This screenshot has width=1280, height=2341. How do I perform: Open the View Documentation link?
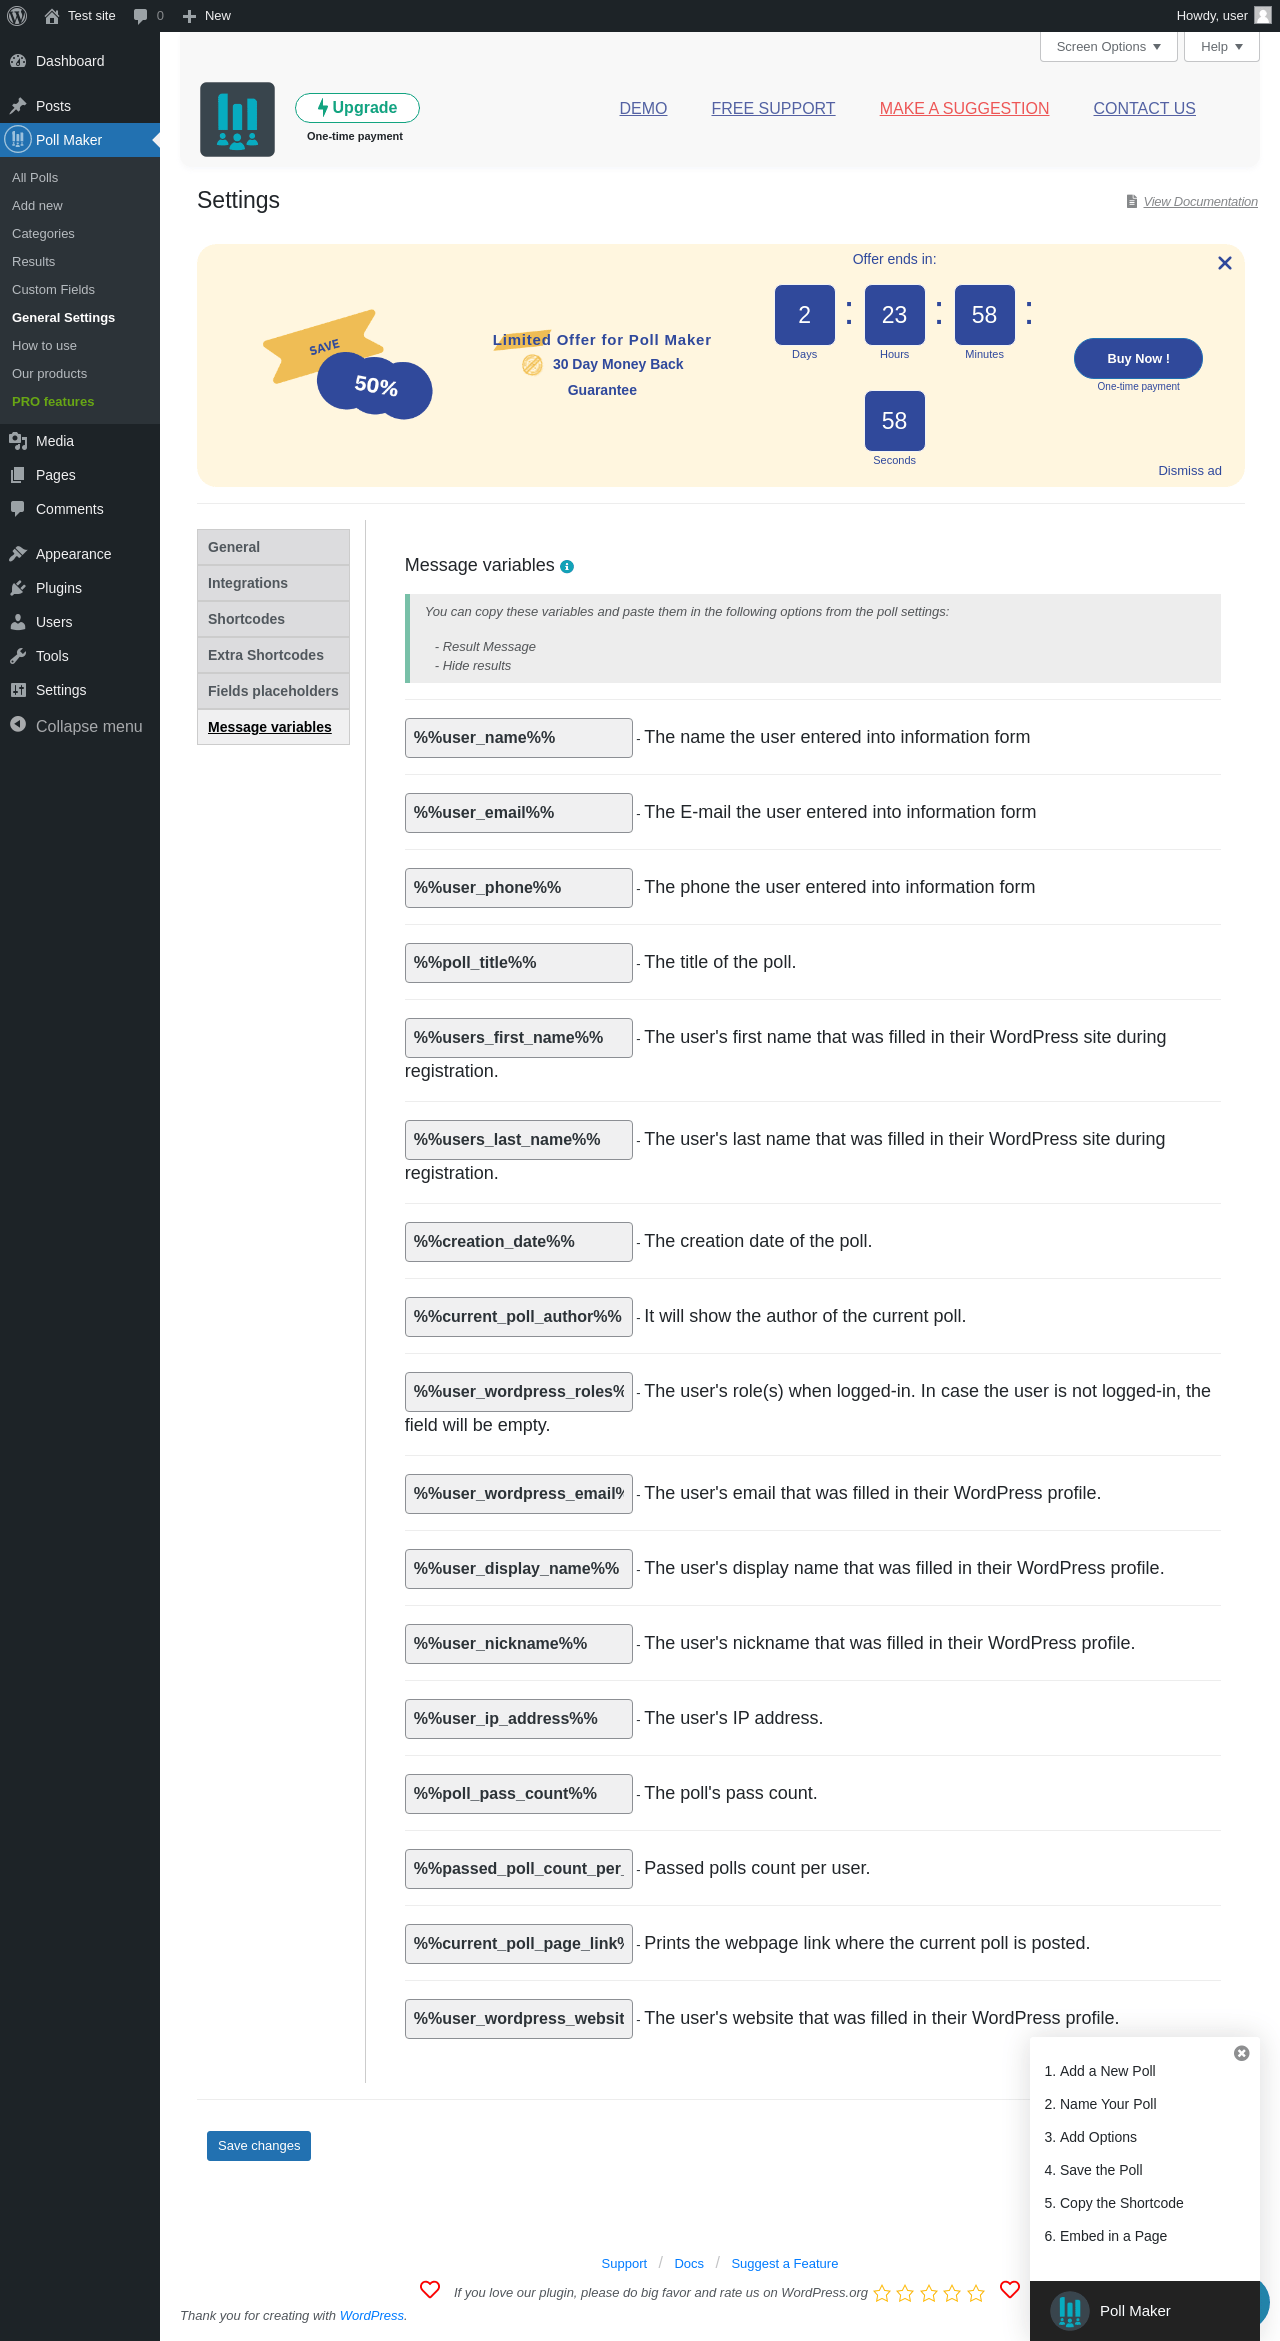pos(1200,202)
